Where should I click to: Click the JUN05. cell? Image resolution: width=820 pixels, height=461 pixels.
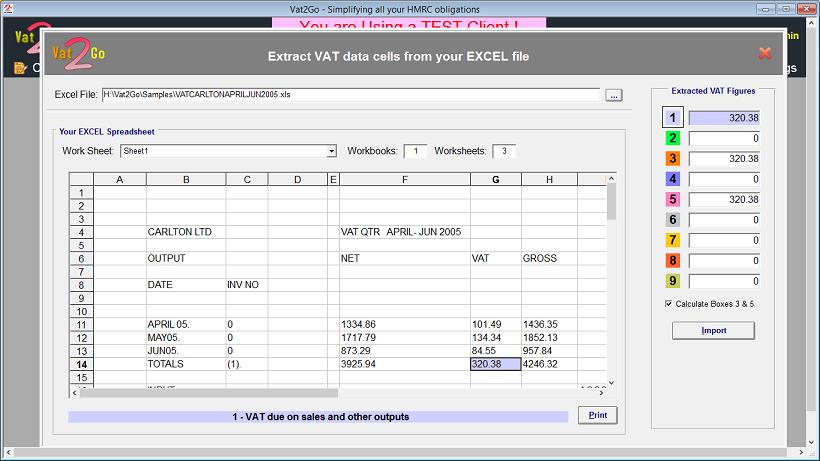coord(186,351)
